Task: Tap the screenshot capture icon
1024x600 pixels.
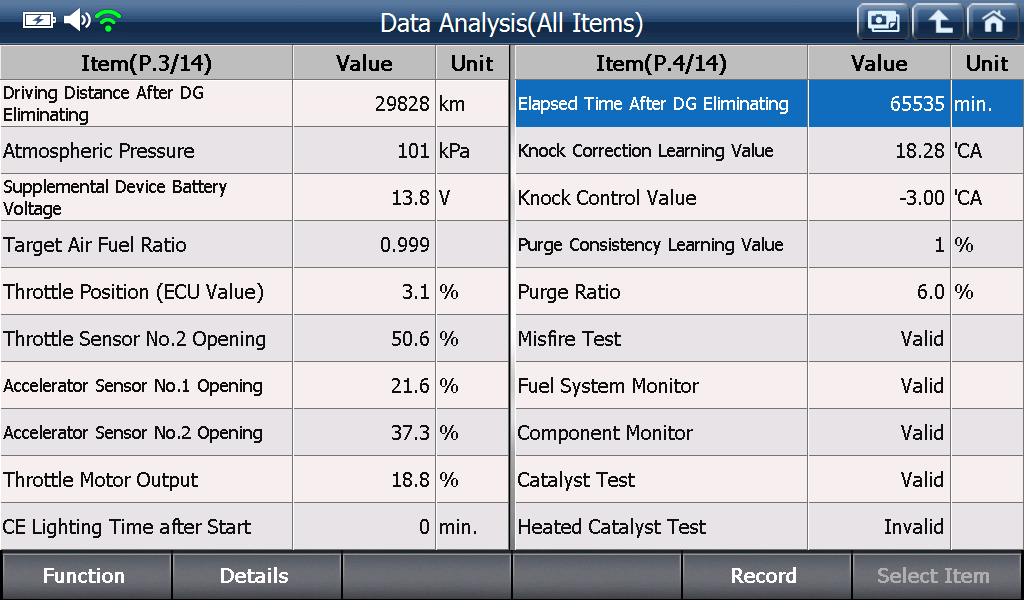Action: click(x=882, y=22)
